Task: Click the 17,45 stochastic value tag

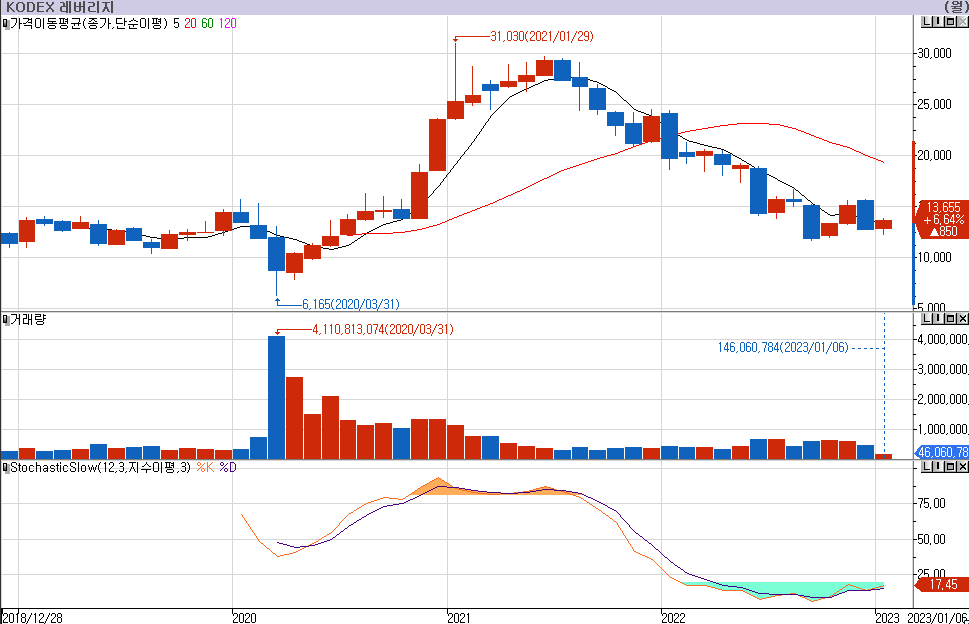Action: [x=943, y=584]
